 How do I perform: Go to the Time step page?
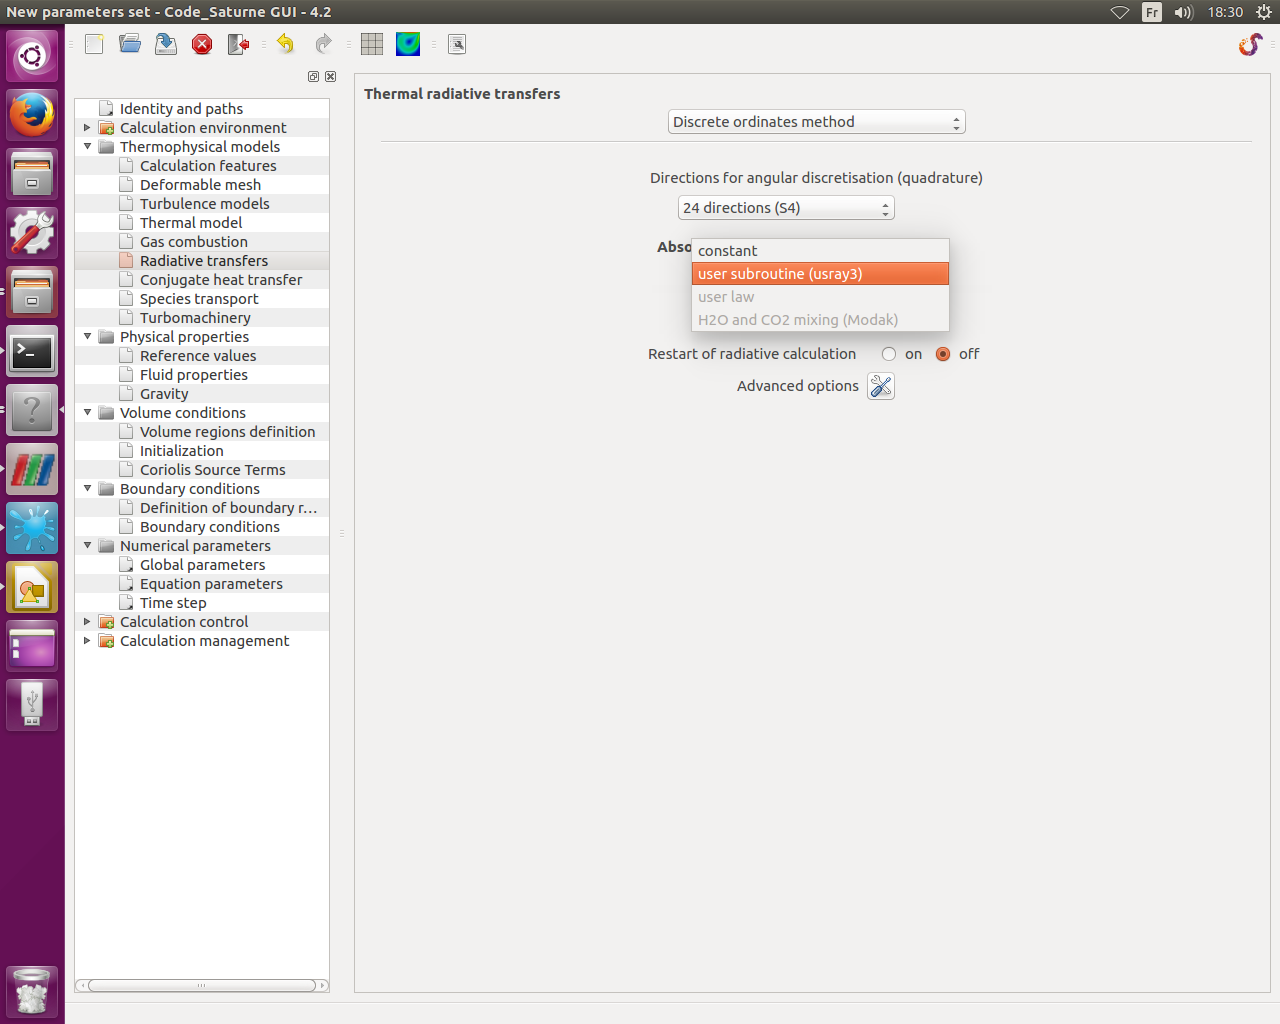173,603
